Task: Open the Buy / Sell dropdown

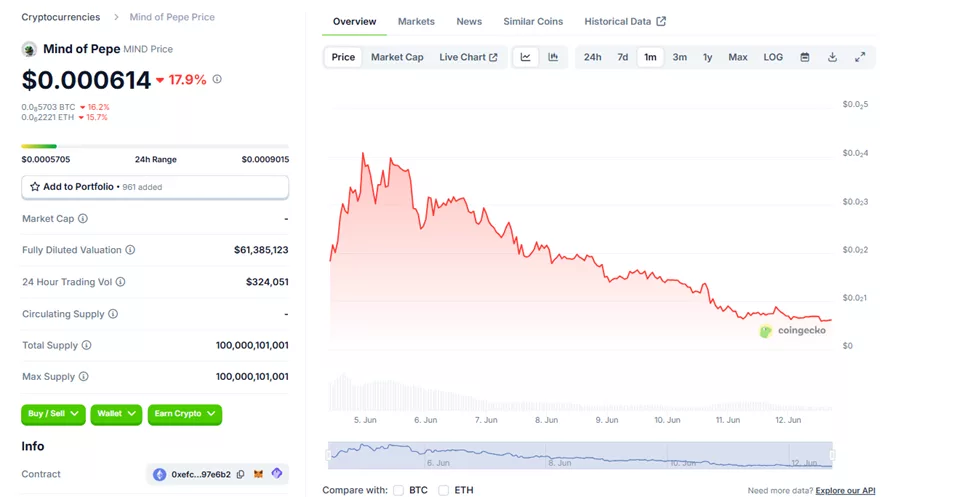Action: tap(53, 414)
